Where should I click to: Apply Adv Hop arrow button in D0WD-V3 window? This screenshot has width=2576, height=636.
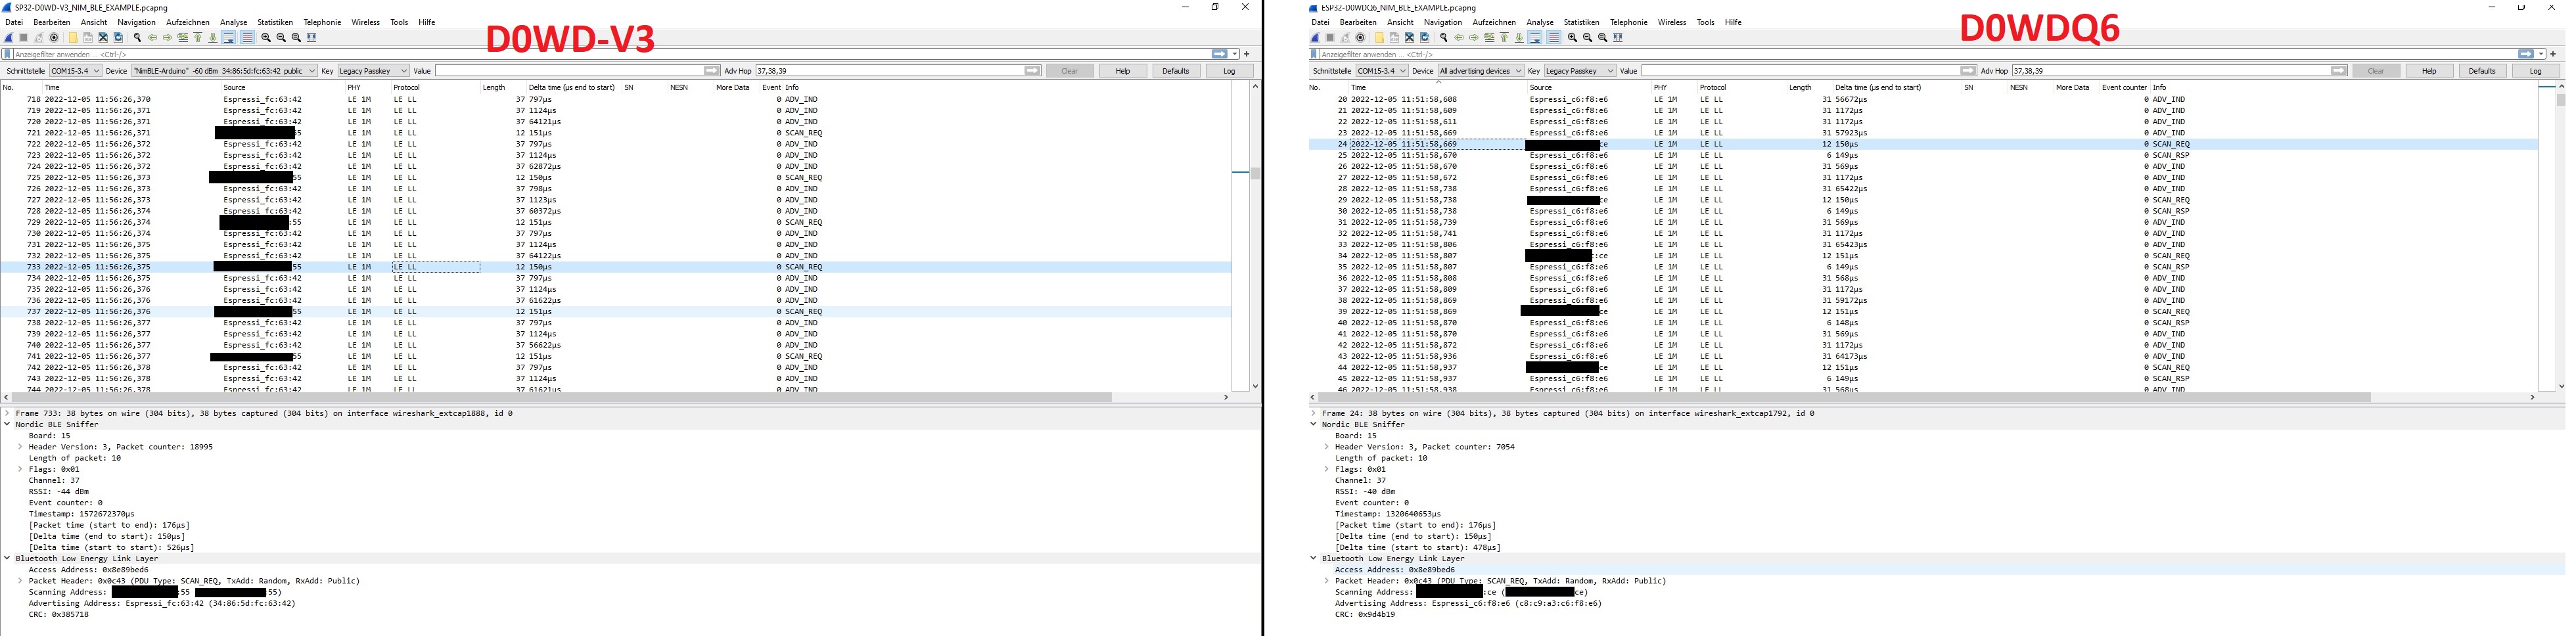tap(1032, 71)
